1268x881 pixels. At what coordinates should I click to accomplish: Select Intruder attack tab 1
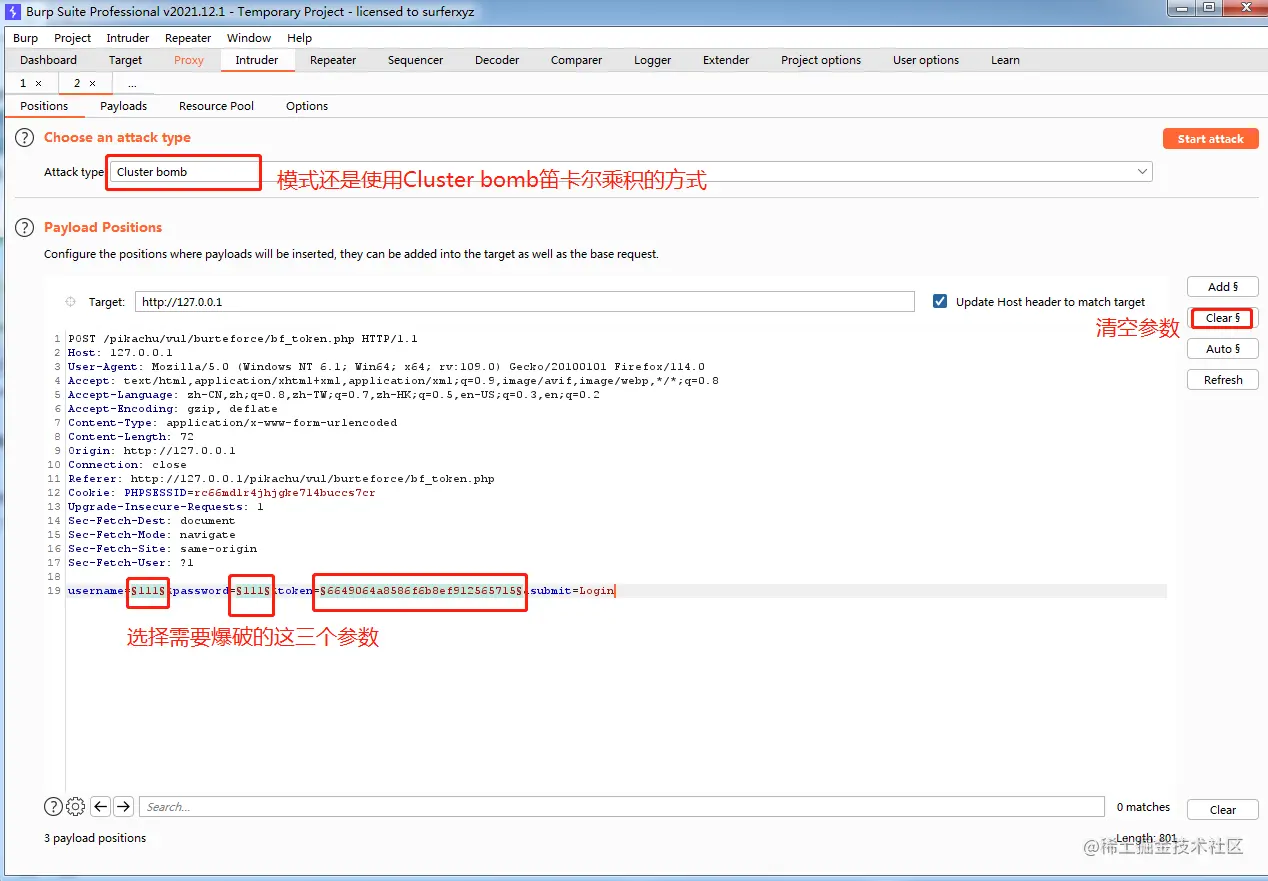(23, 84)
